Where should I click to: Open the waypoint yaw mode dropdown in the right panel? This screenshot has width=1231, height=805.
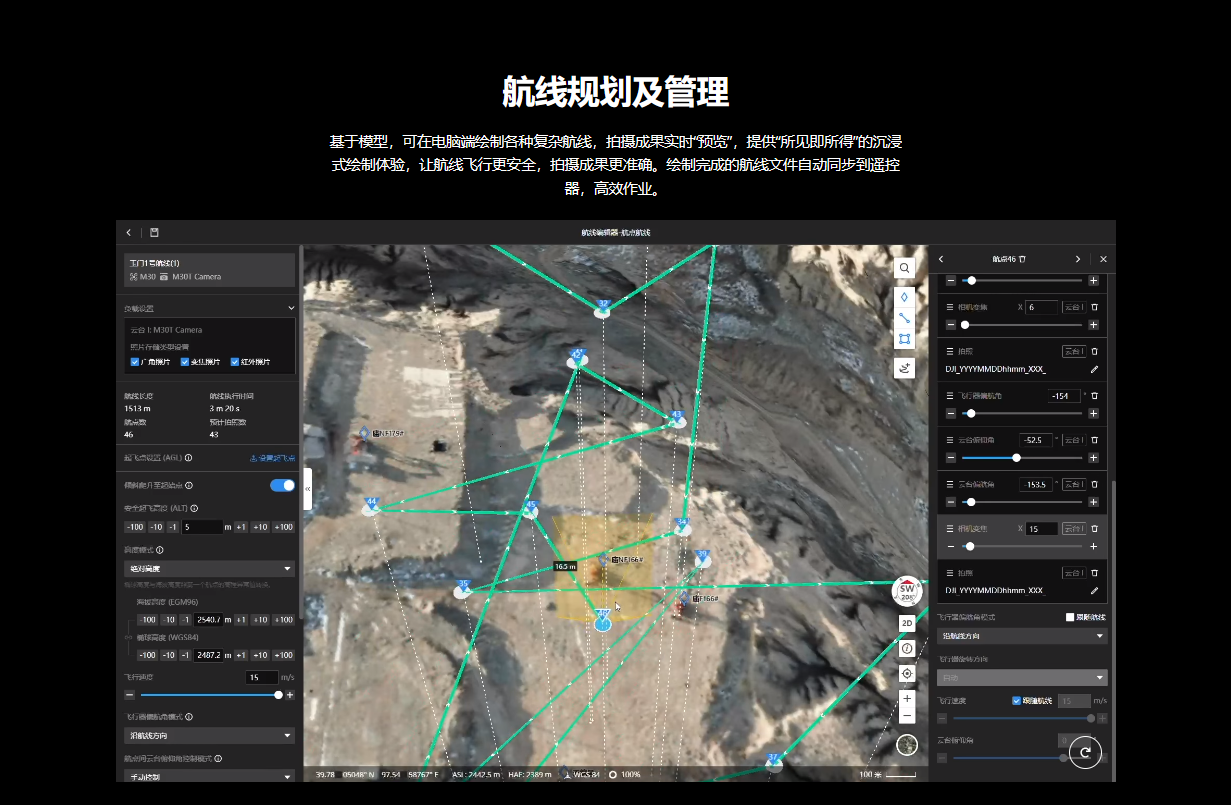(1022, 636)
